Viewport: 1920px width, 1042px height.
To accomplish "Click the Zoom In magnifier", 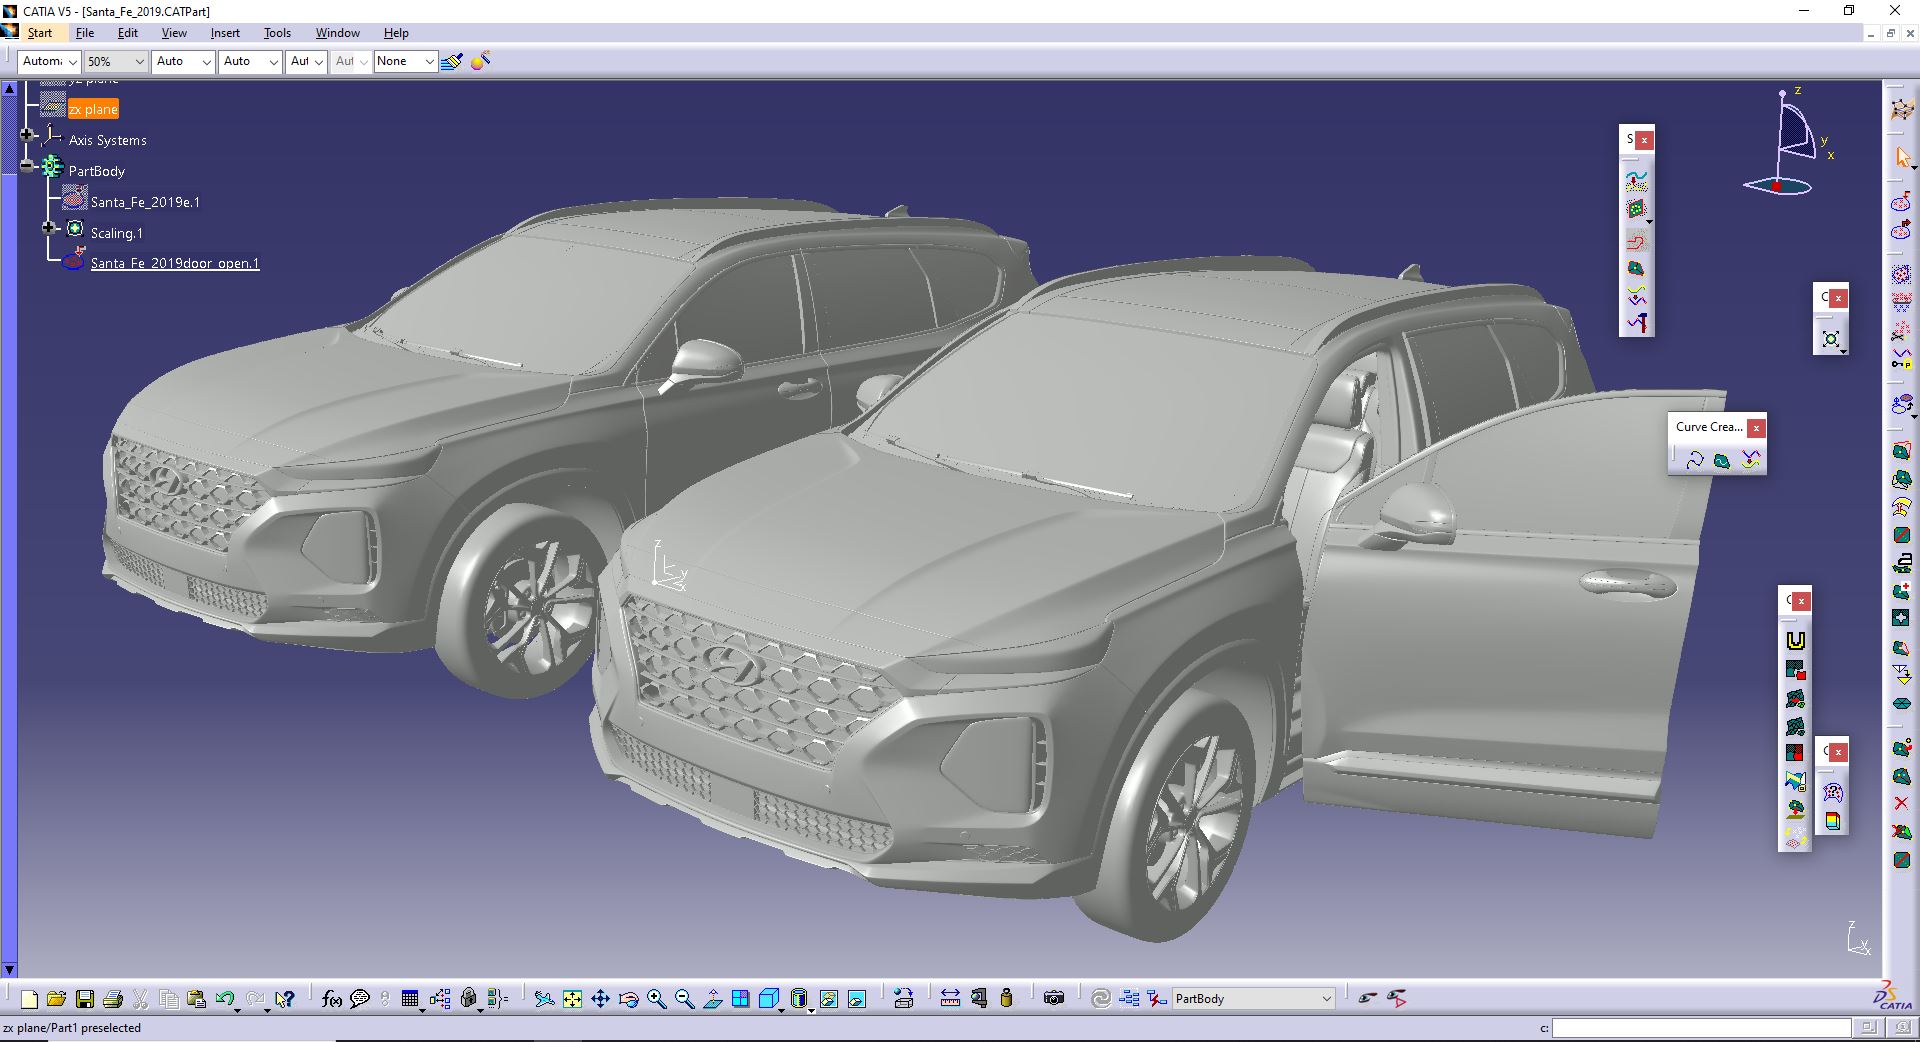I will 656,998.
